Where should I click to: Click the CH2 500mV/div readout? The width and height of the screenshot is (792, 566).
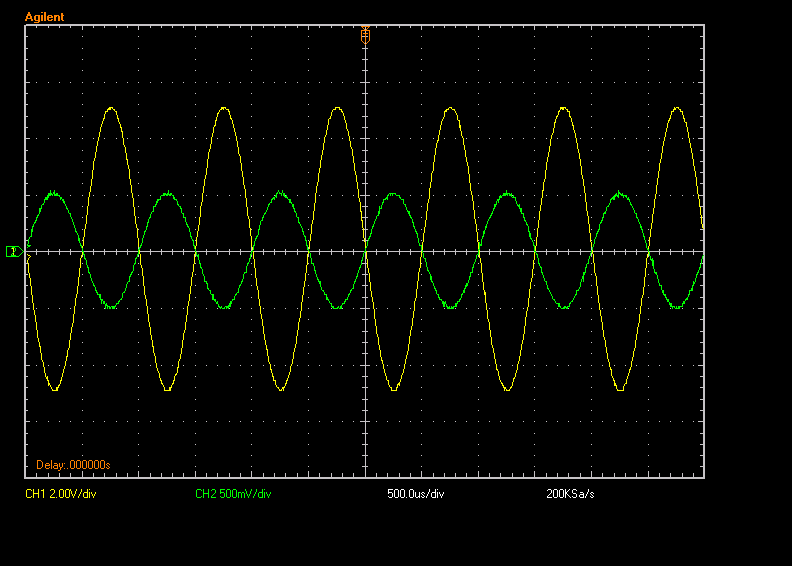233,494
